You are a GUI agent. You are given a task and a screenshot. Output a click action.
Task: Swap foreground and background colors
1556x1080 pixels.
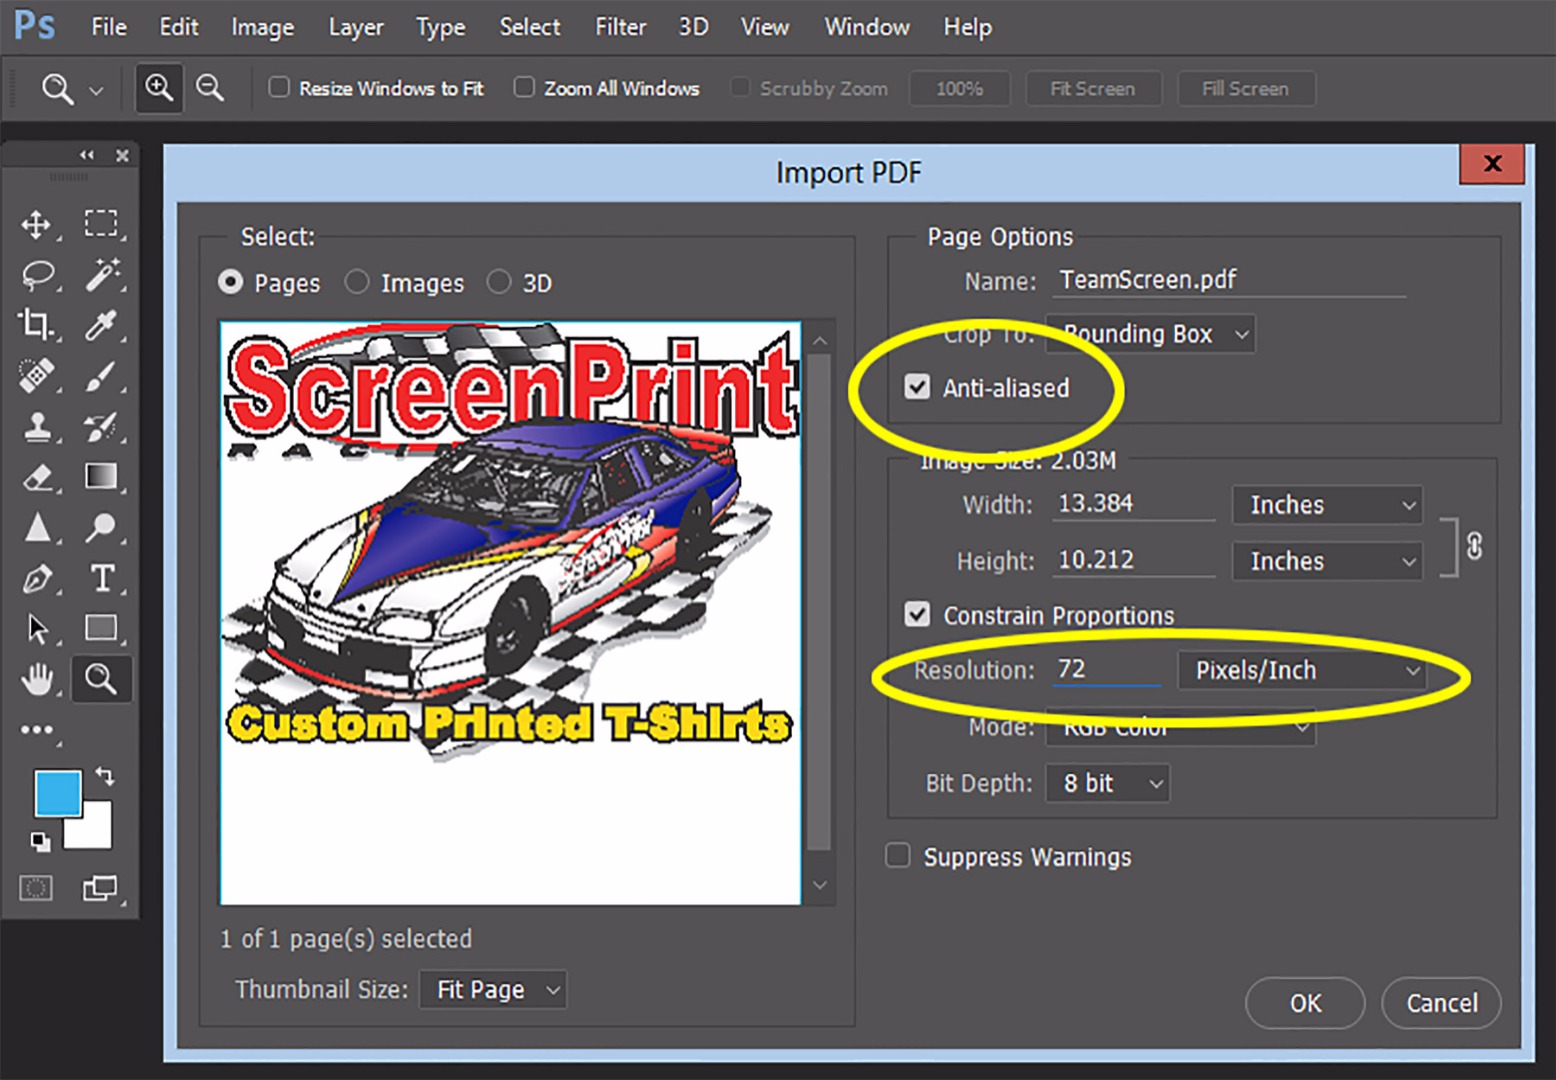tap(104, 775)
